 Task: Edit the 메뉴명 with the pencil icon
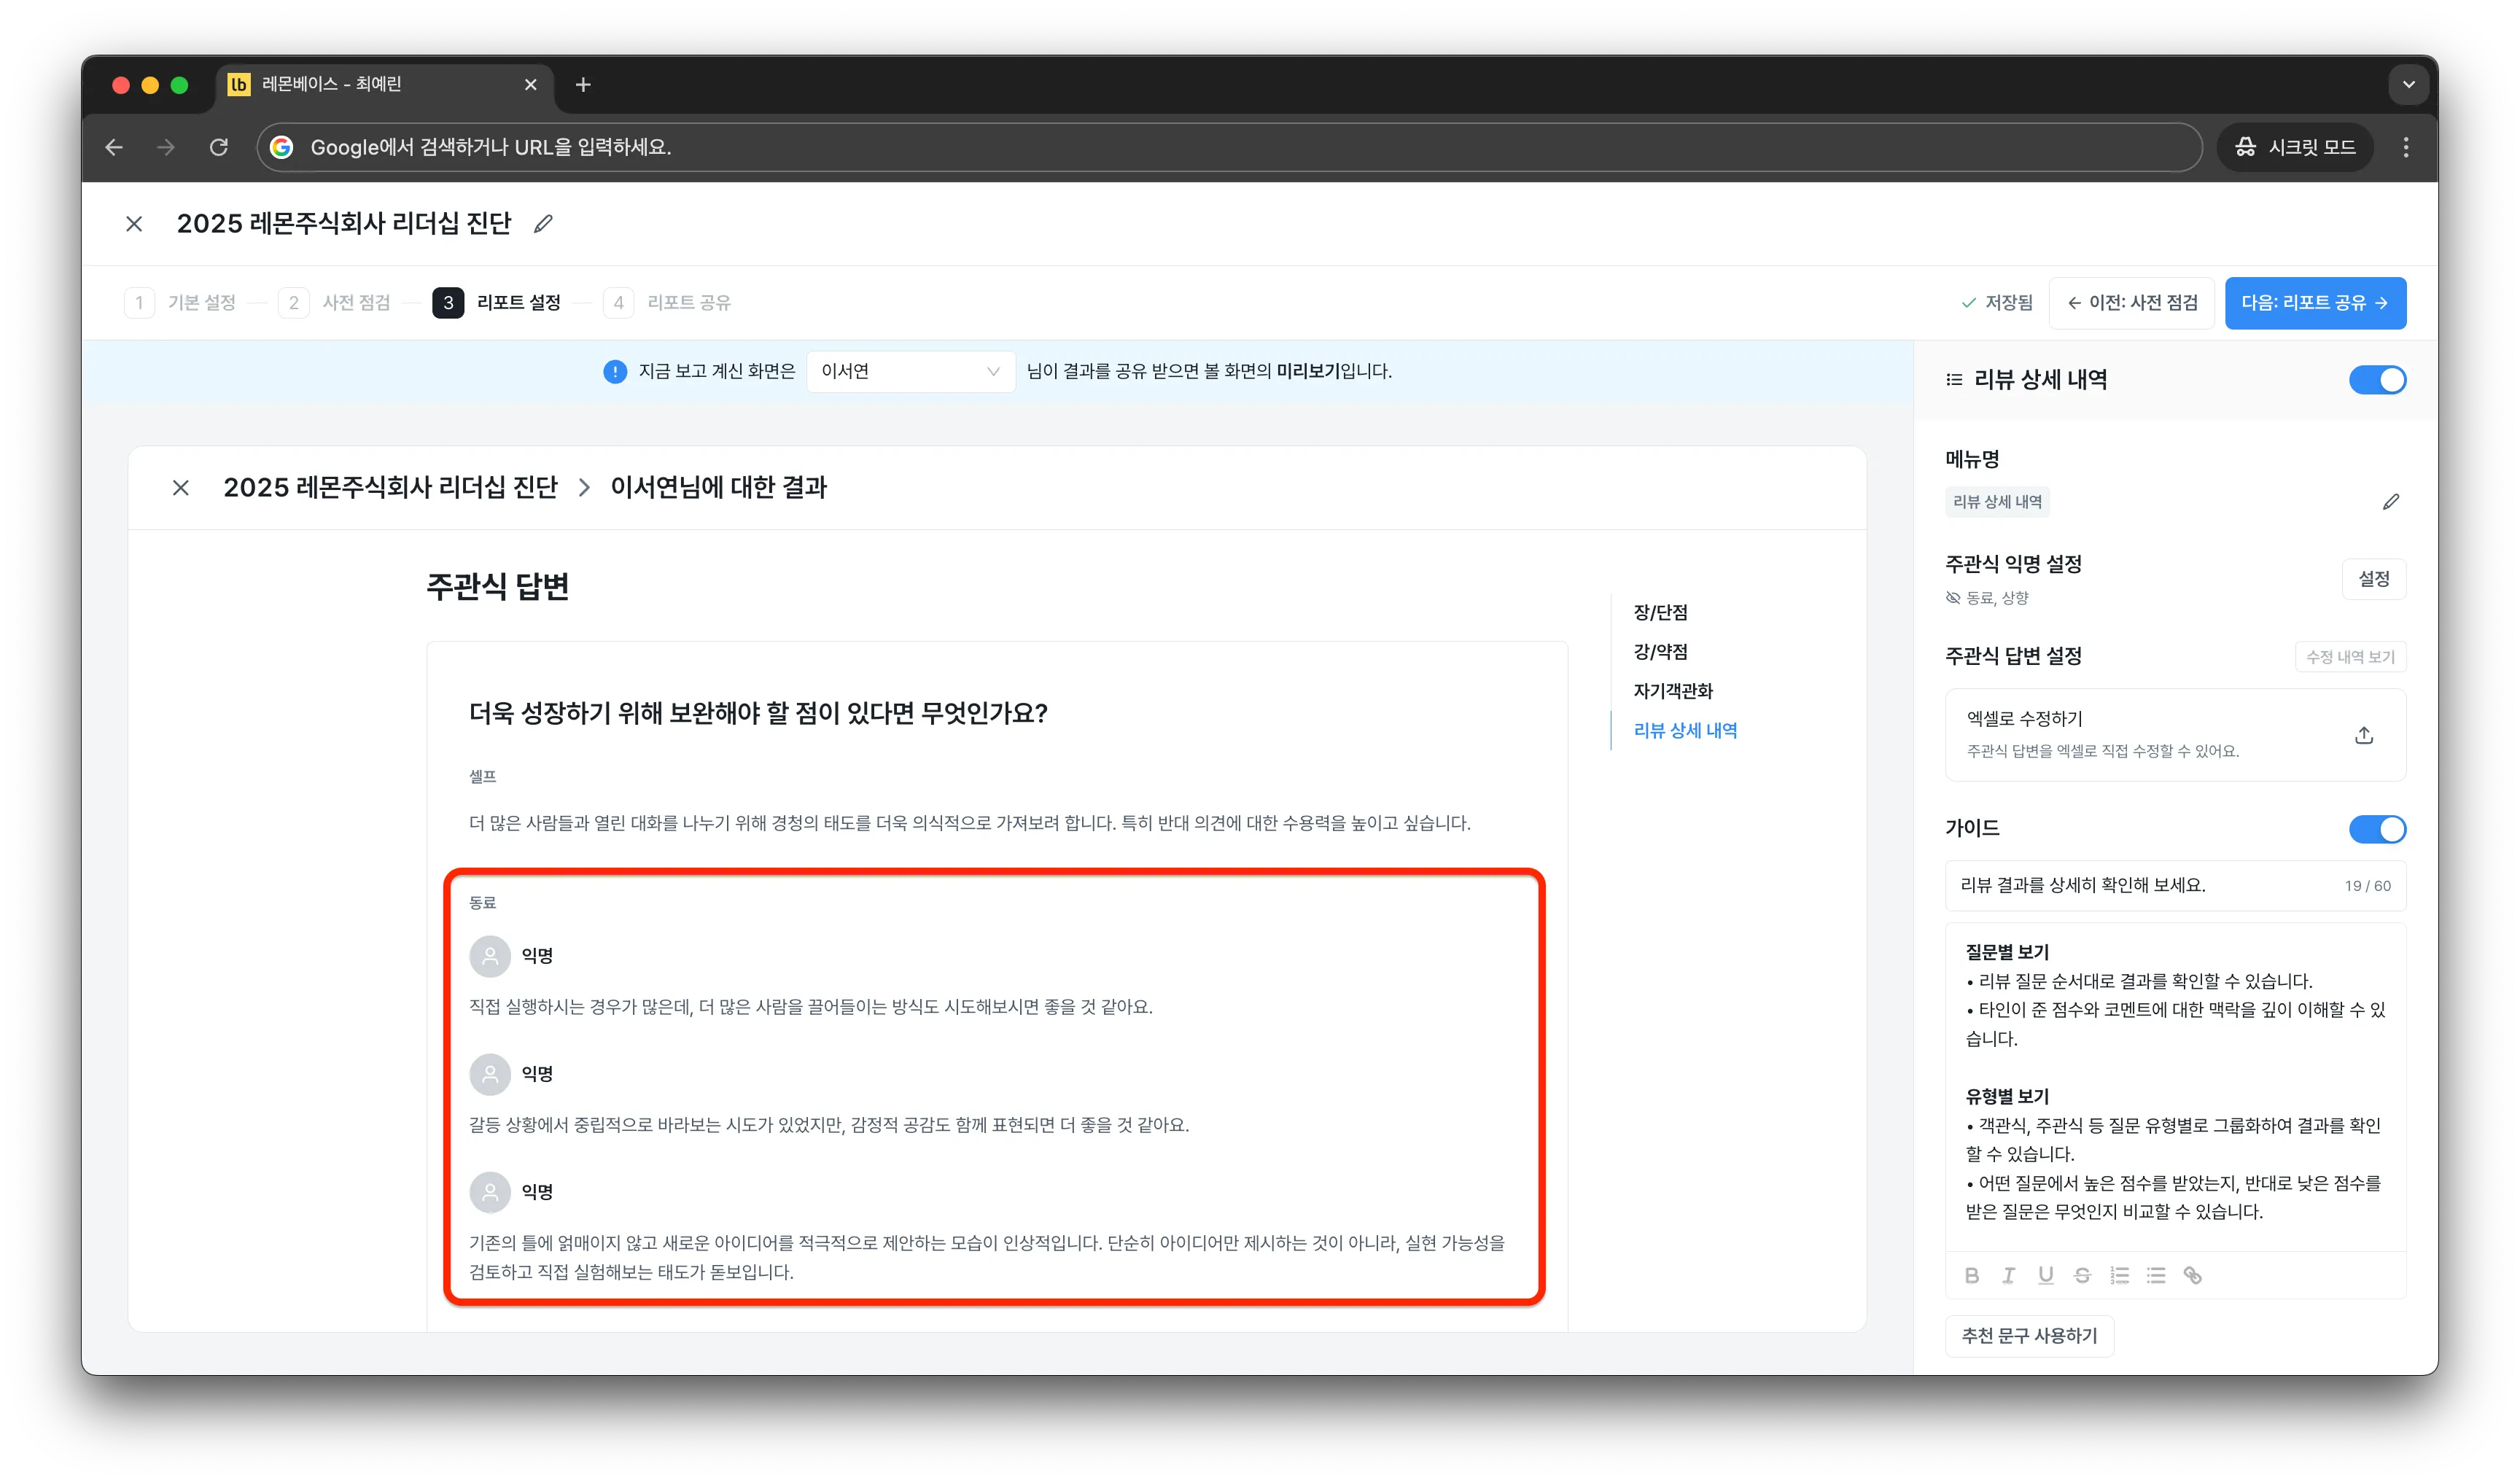click(2390, 502)
